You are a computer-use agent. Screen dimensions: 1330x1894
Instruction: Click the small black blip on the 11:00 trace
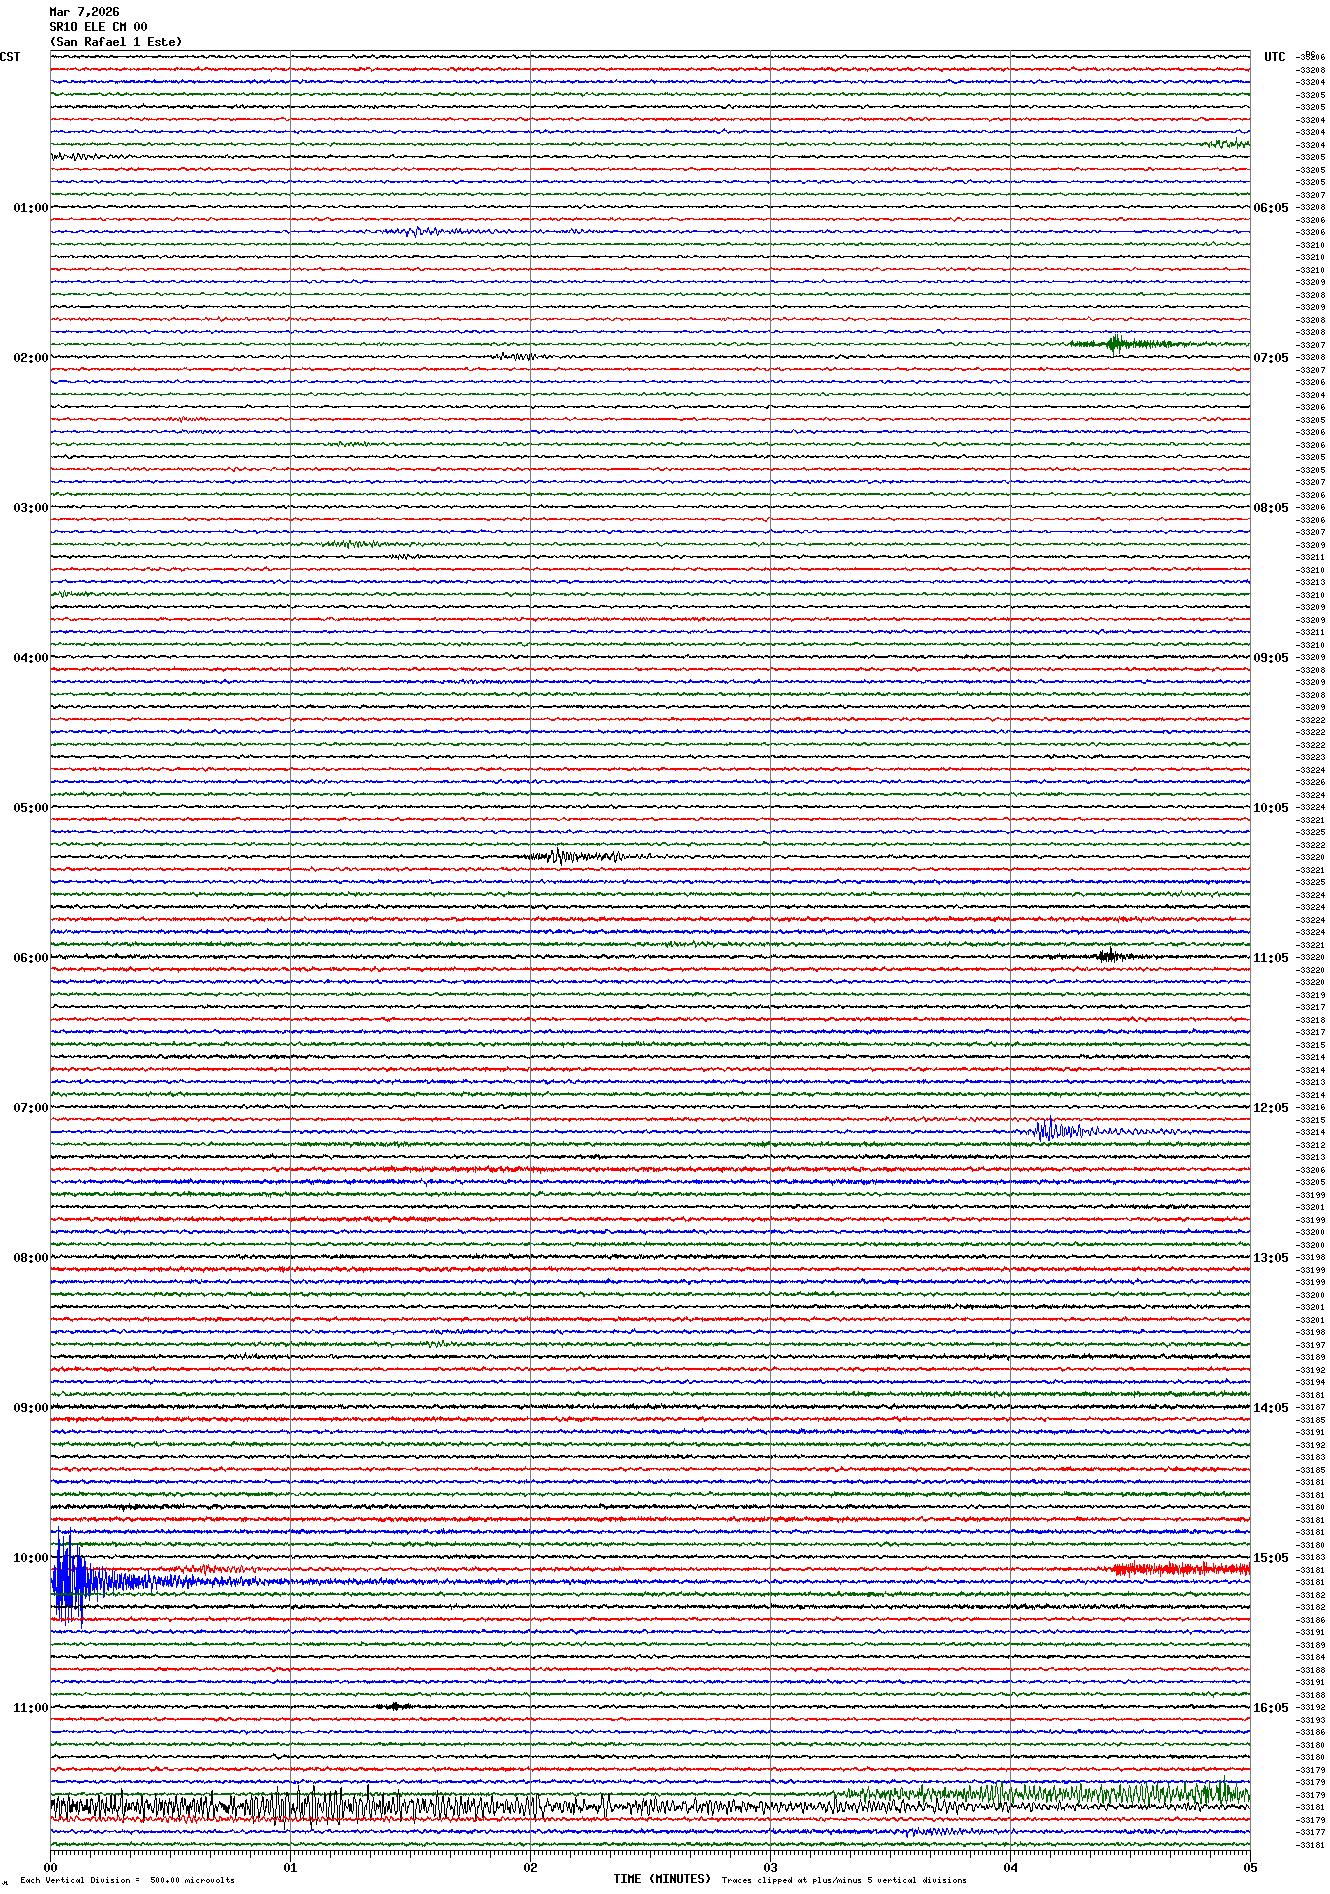395,1706
